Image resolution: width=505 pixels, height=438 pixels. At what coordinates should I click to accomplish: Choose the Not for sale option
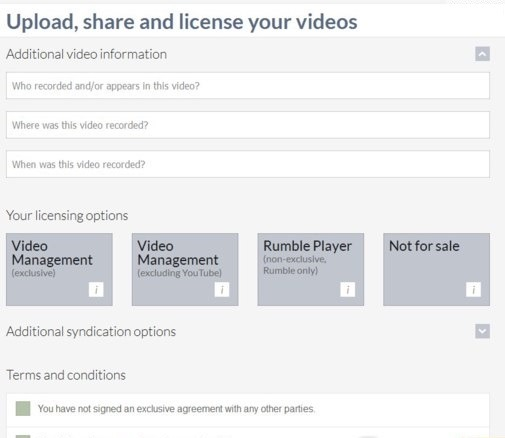pyautogui.click(x=437, y=269)
